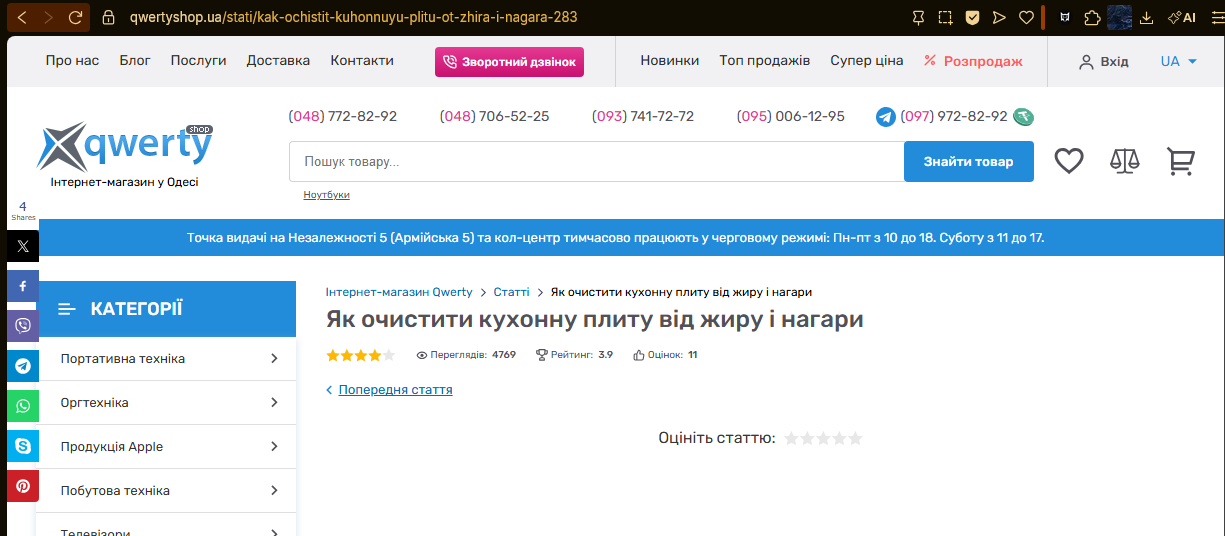Open the blue profile avatar thumbnail
The width and height of the screenshot is (1225, 536).
point(1119,17)
